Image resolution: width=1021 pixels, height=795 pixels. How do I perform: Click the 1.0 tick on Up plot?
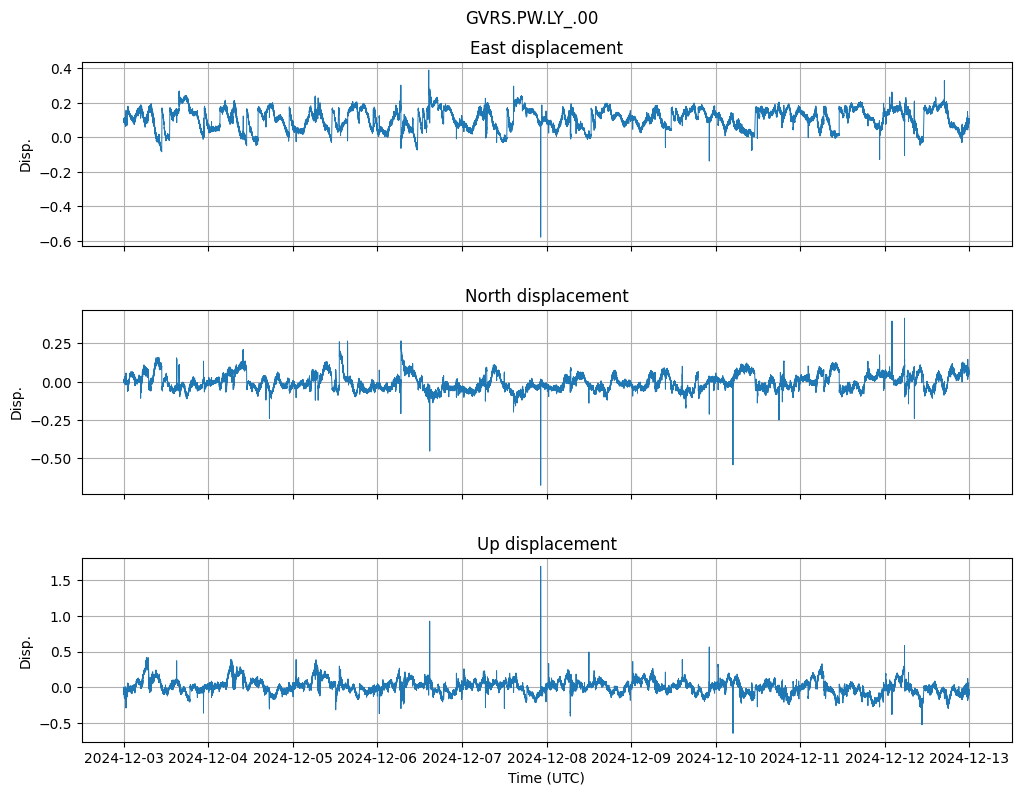(x=60, y=617)
